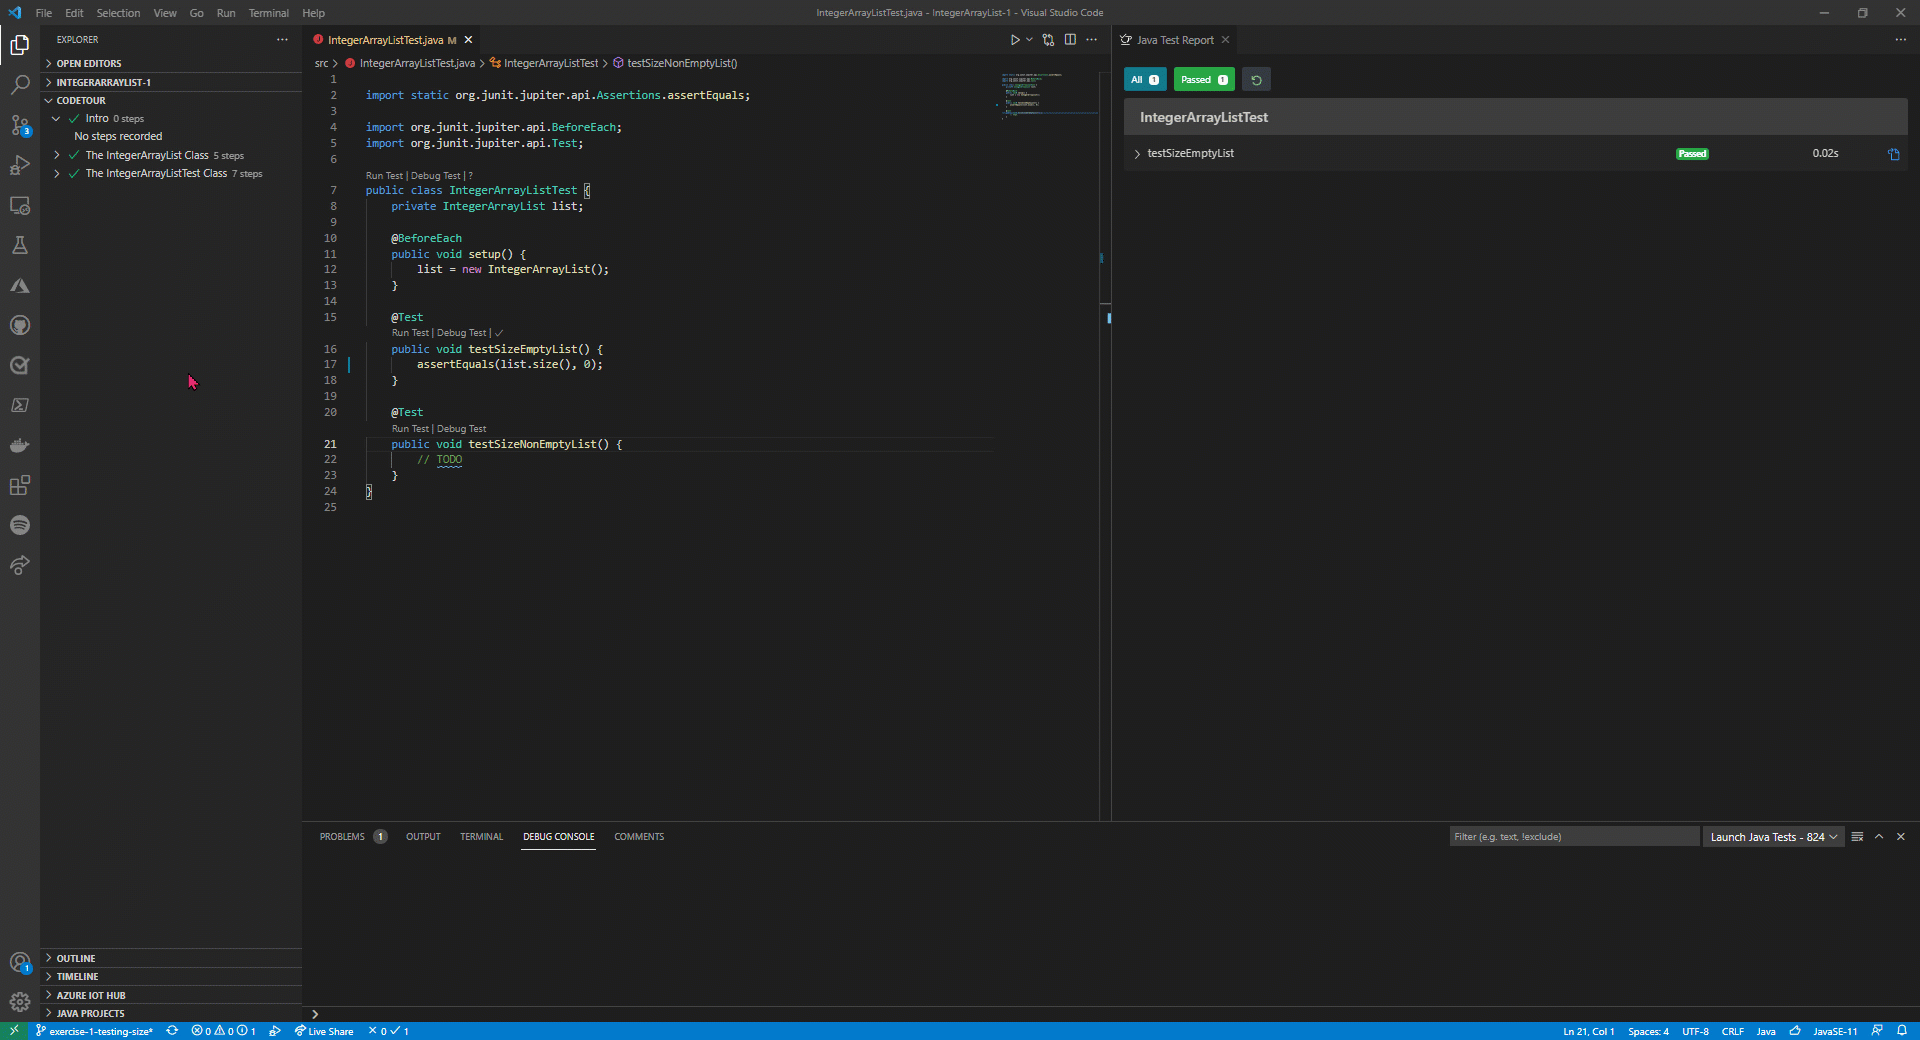Screen dimensions: 1920x1040
Task: Open the Testing beaker icon
Action: [x=20, y=245]
